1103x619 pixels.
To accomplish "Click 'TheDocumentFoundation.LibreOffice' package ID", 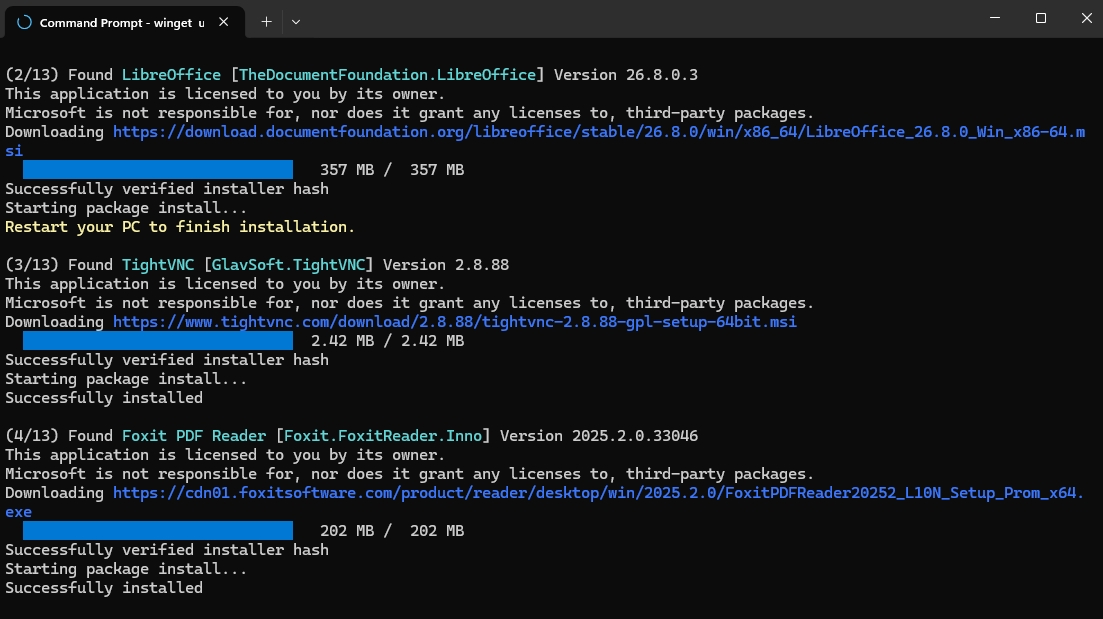I will (x=388, y=75).
